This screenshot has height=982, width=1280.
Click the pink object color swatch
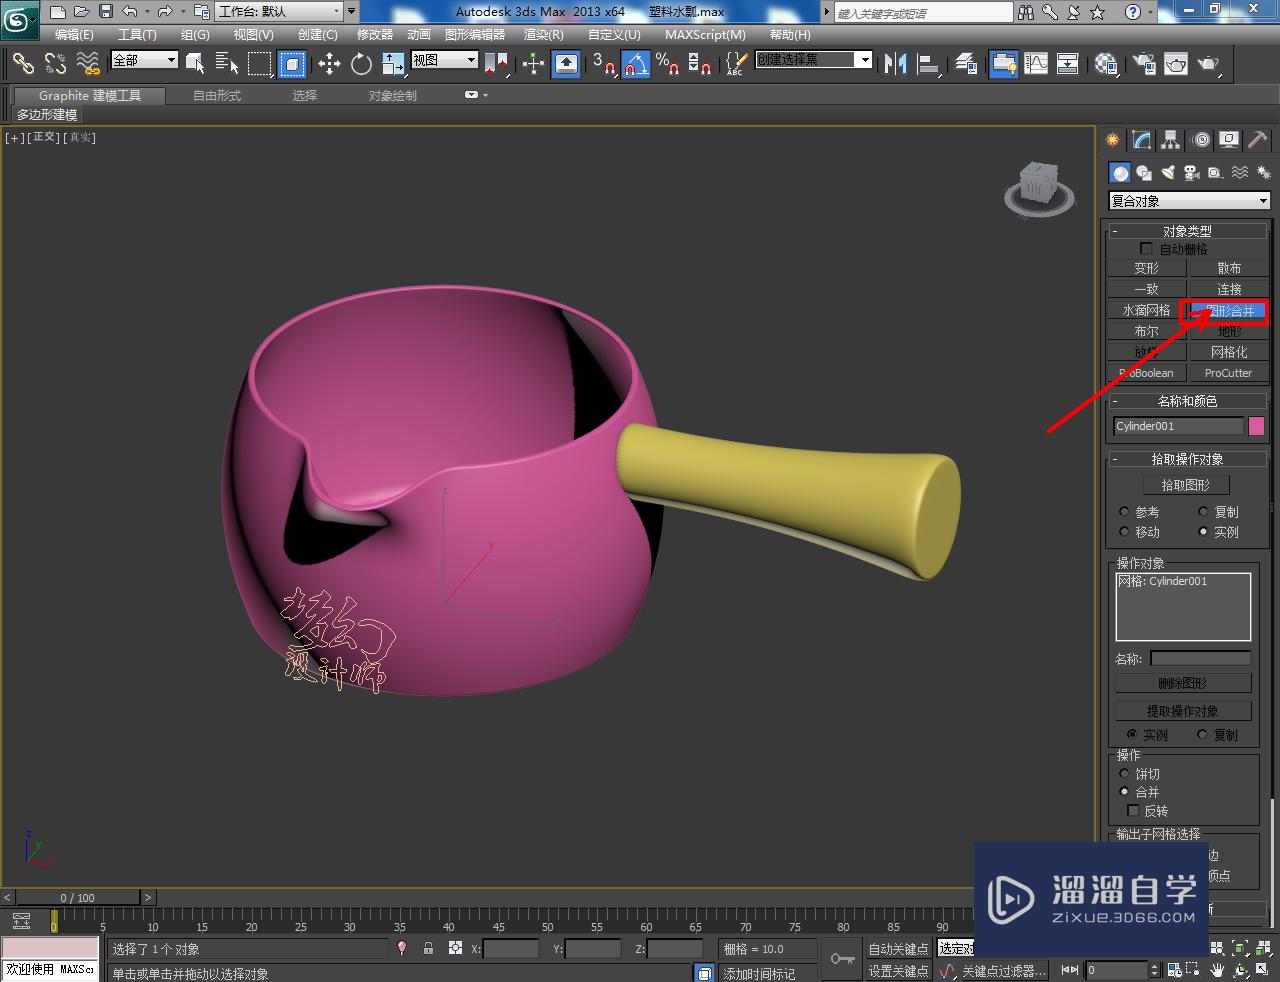coord(1256,426)
